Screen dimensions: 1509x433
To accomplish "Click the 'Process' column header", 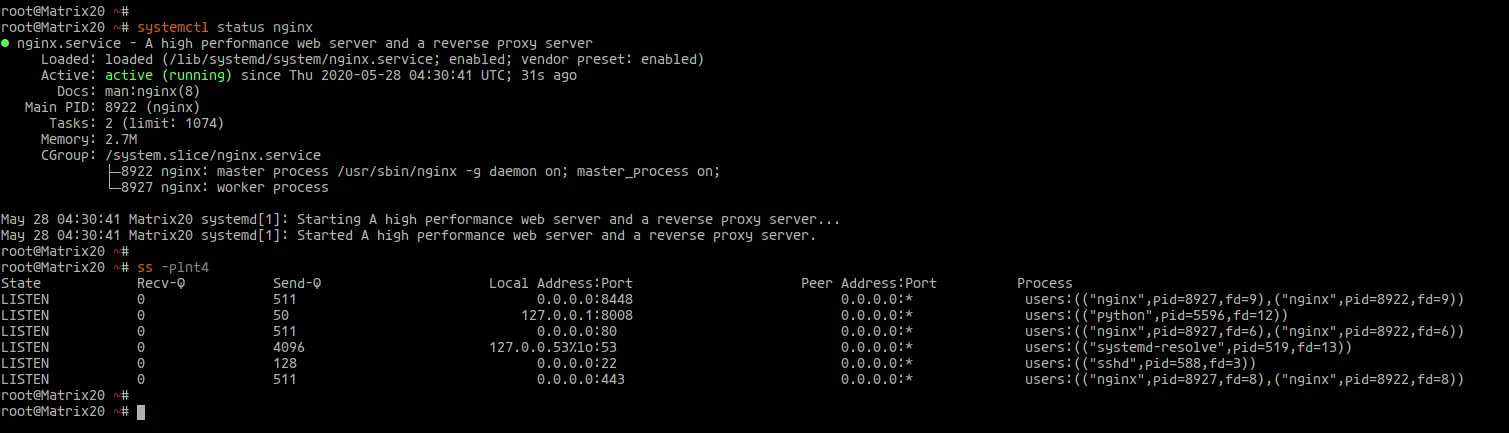I will tap(1044, 283).
